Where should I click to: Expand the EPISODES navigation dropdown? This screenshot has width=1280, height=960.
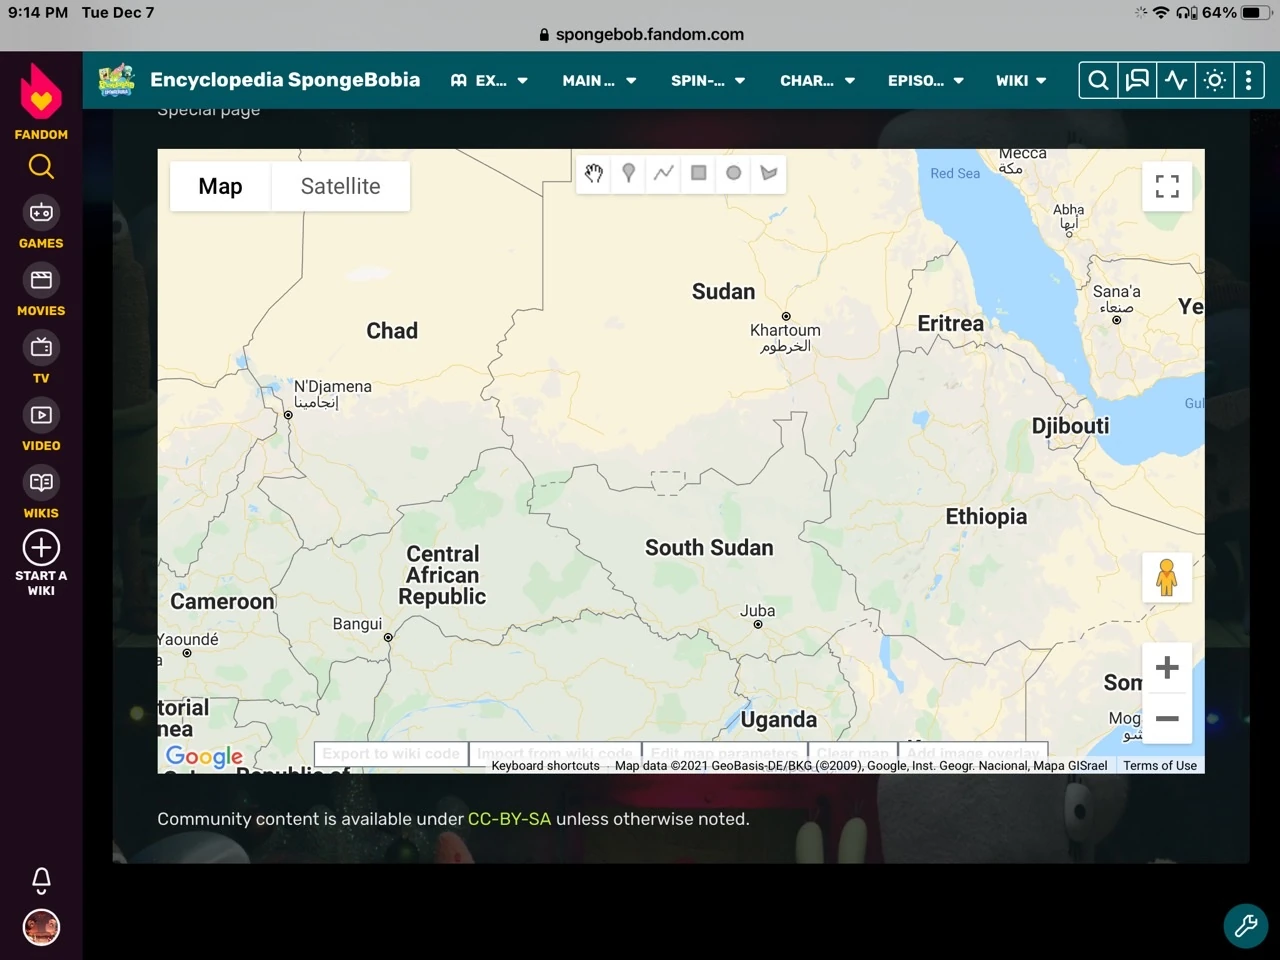click(x=925, y=80)
